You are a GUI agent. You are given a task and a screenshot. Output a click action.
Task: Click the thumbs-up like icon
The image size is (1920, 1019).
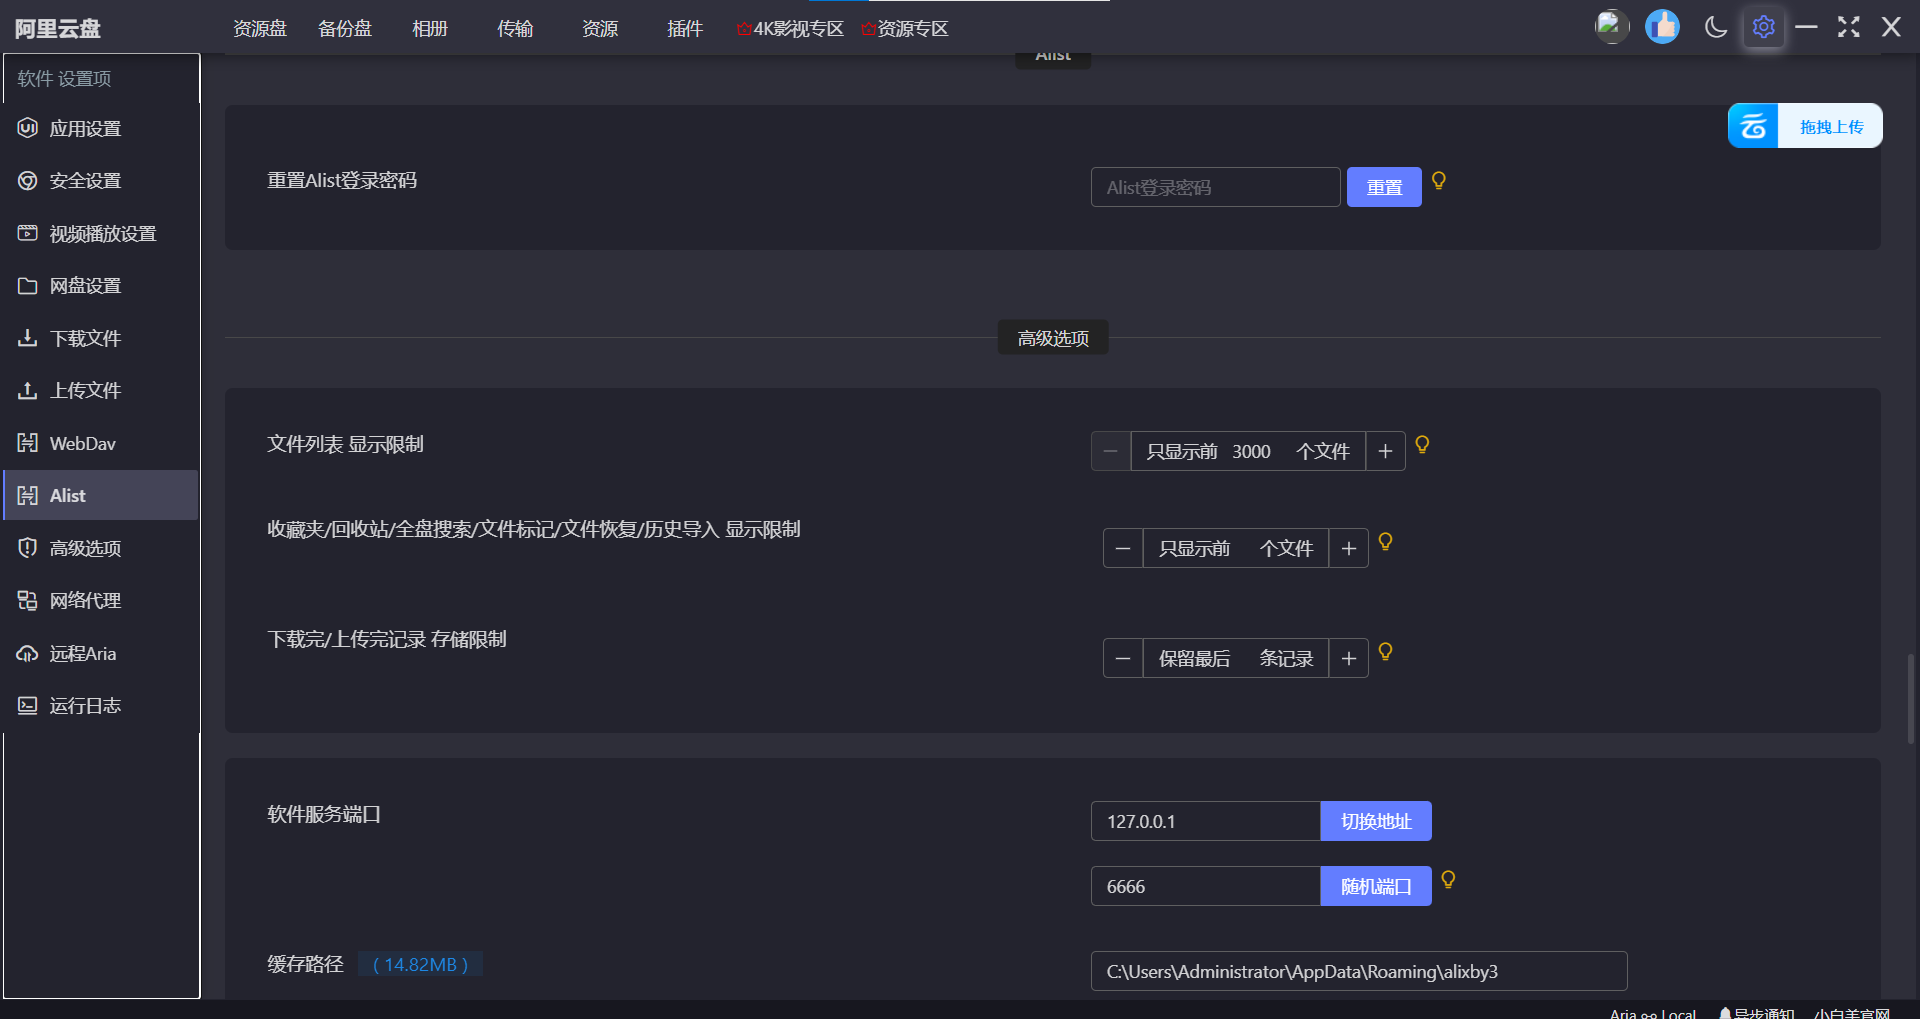[x=1663, y=26]
